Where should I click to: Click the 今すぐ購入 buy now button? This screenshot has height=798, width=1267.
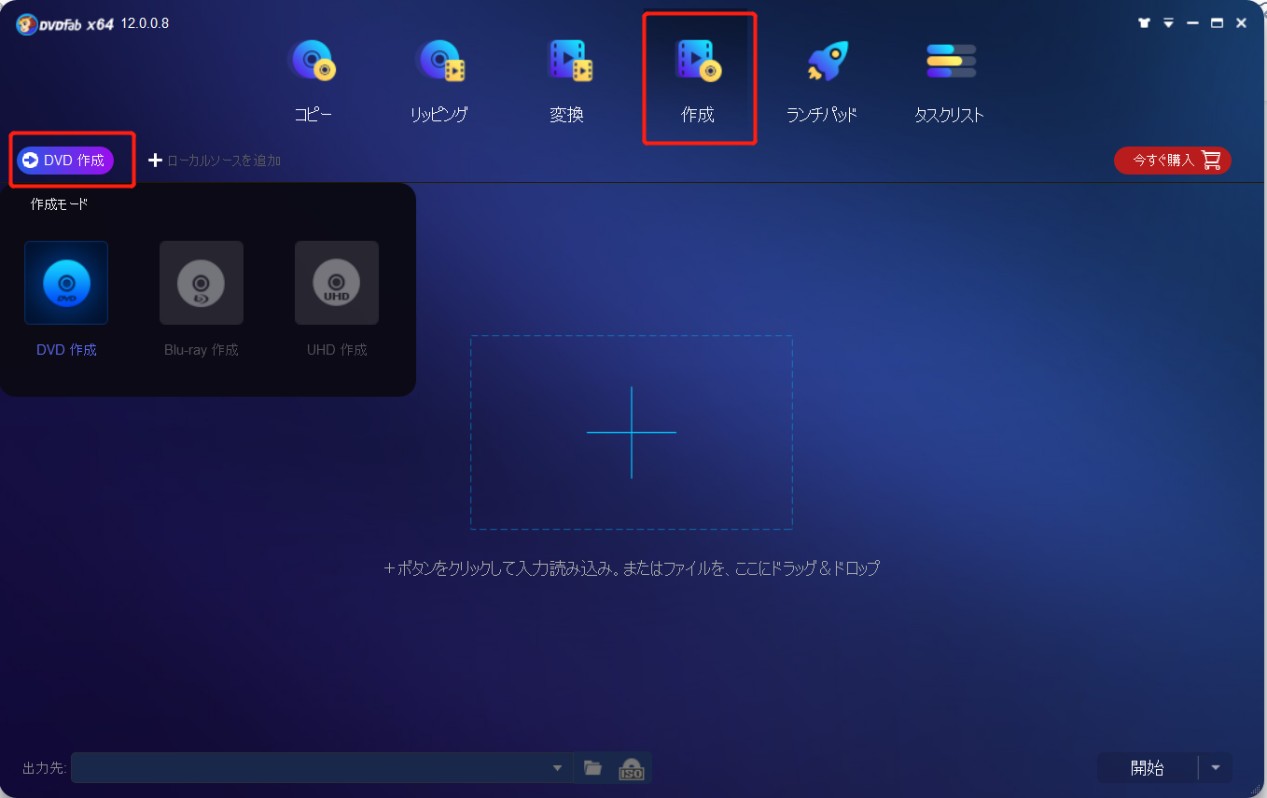point(1172,160)
